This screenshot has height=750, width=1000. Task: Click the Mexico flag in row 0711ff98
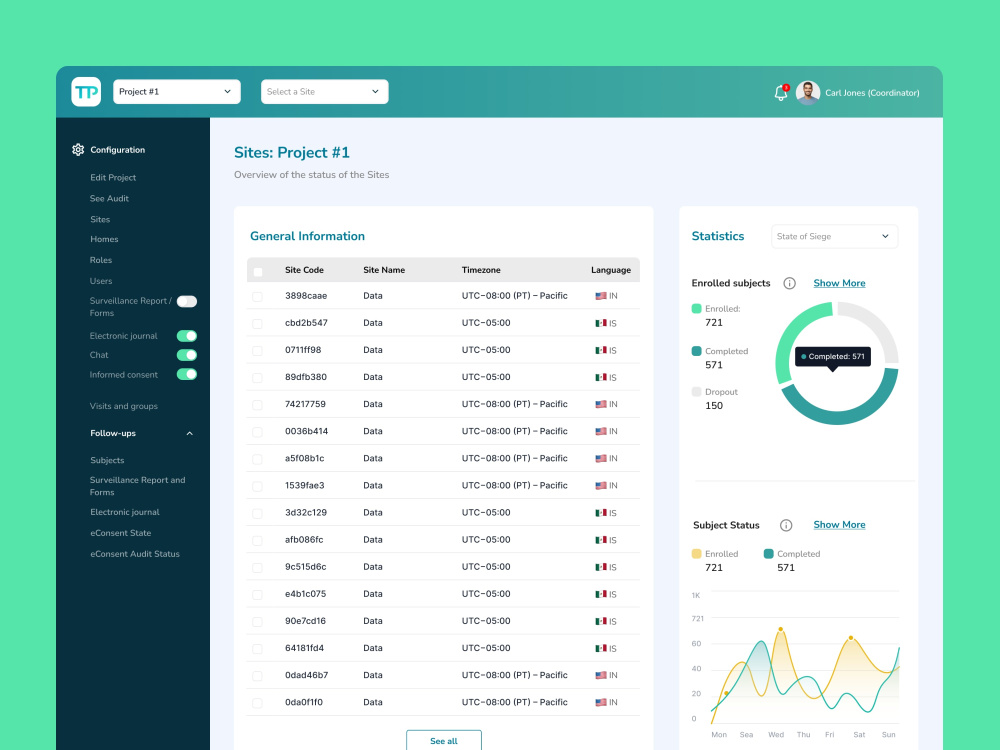pyautogui.click(x=601, y=350)
